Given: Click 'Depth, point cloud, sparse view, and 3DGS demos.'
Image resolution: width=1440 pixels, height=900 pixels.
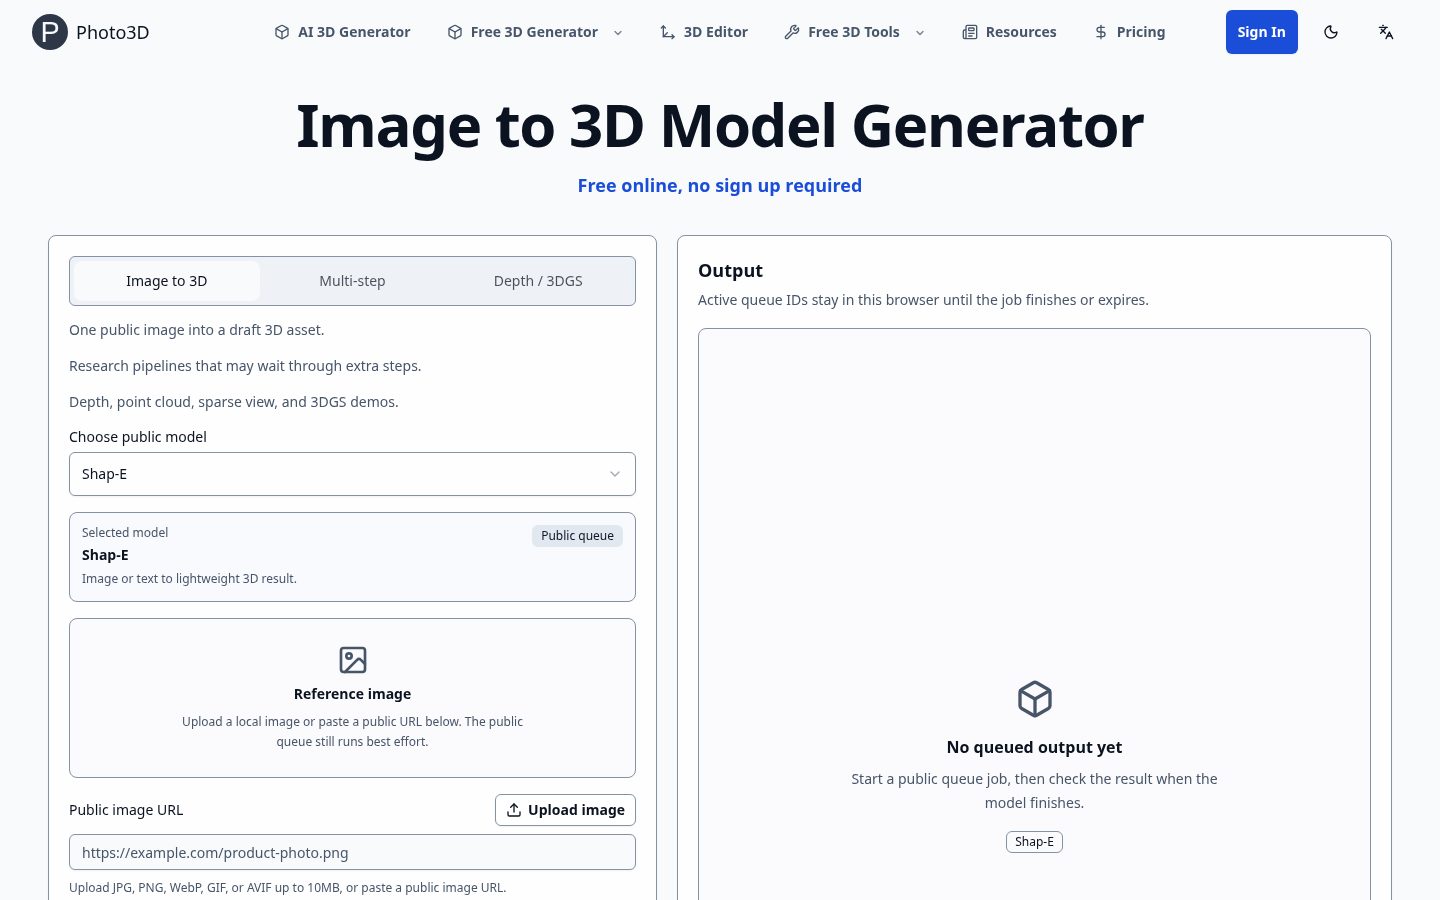Looking at the screenshot, I should [x=234, y=402].
